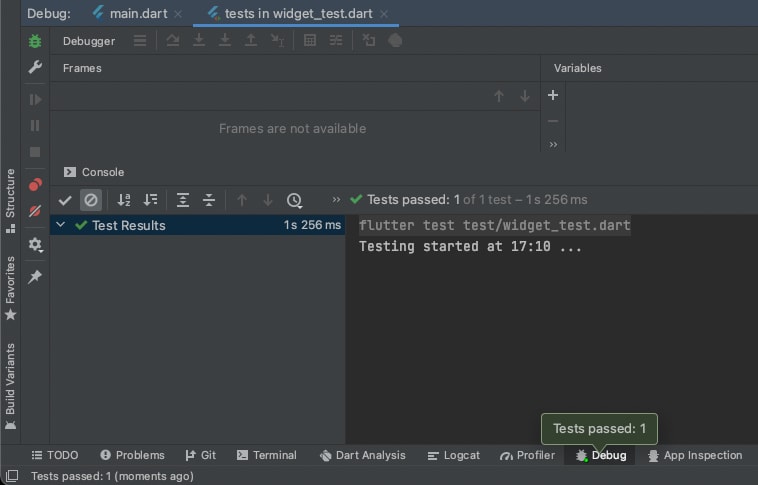
Task: Toggle Sort Alphabetically icon
Action: 124,200
